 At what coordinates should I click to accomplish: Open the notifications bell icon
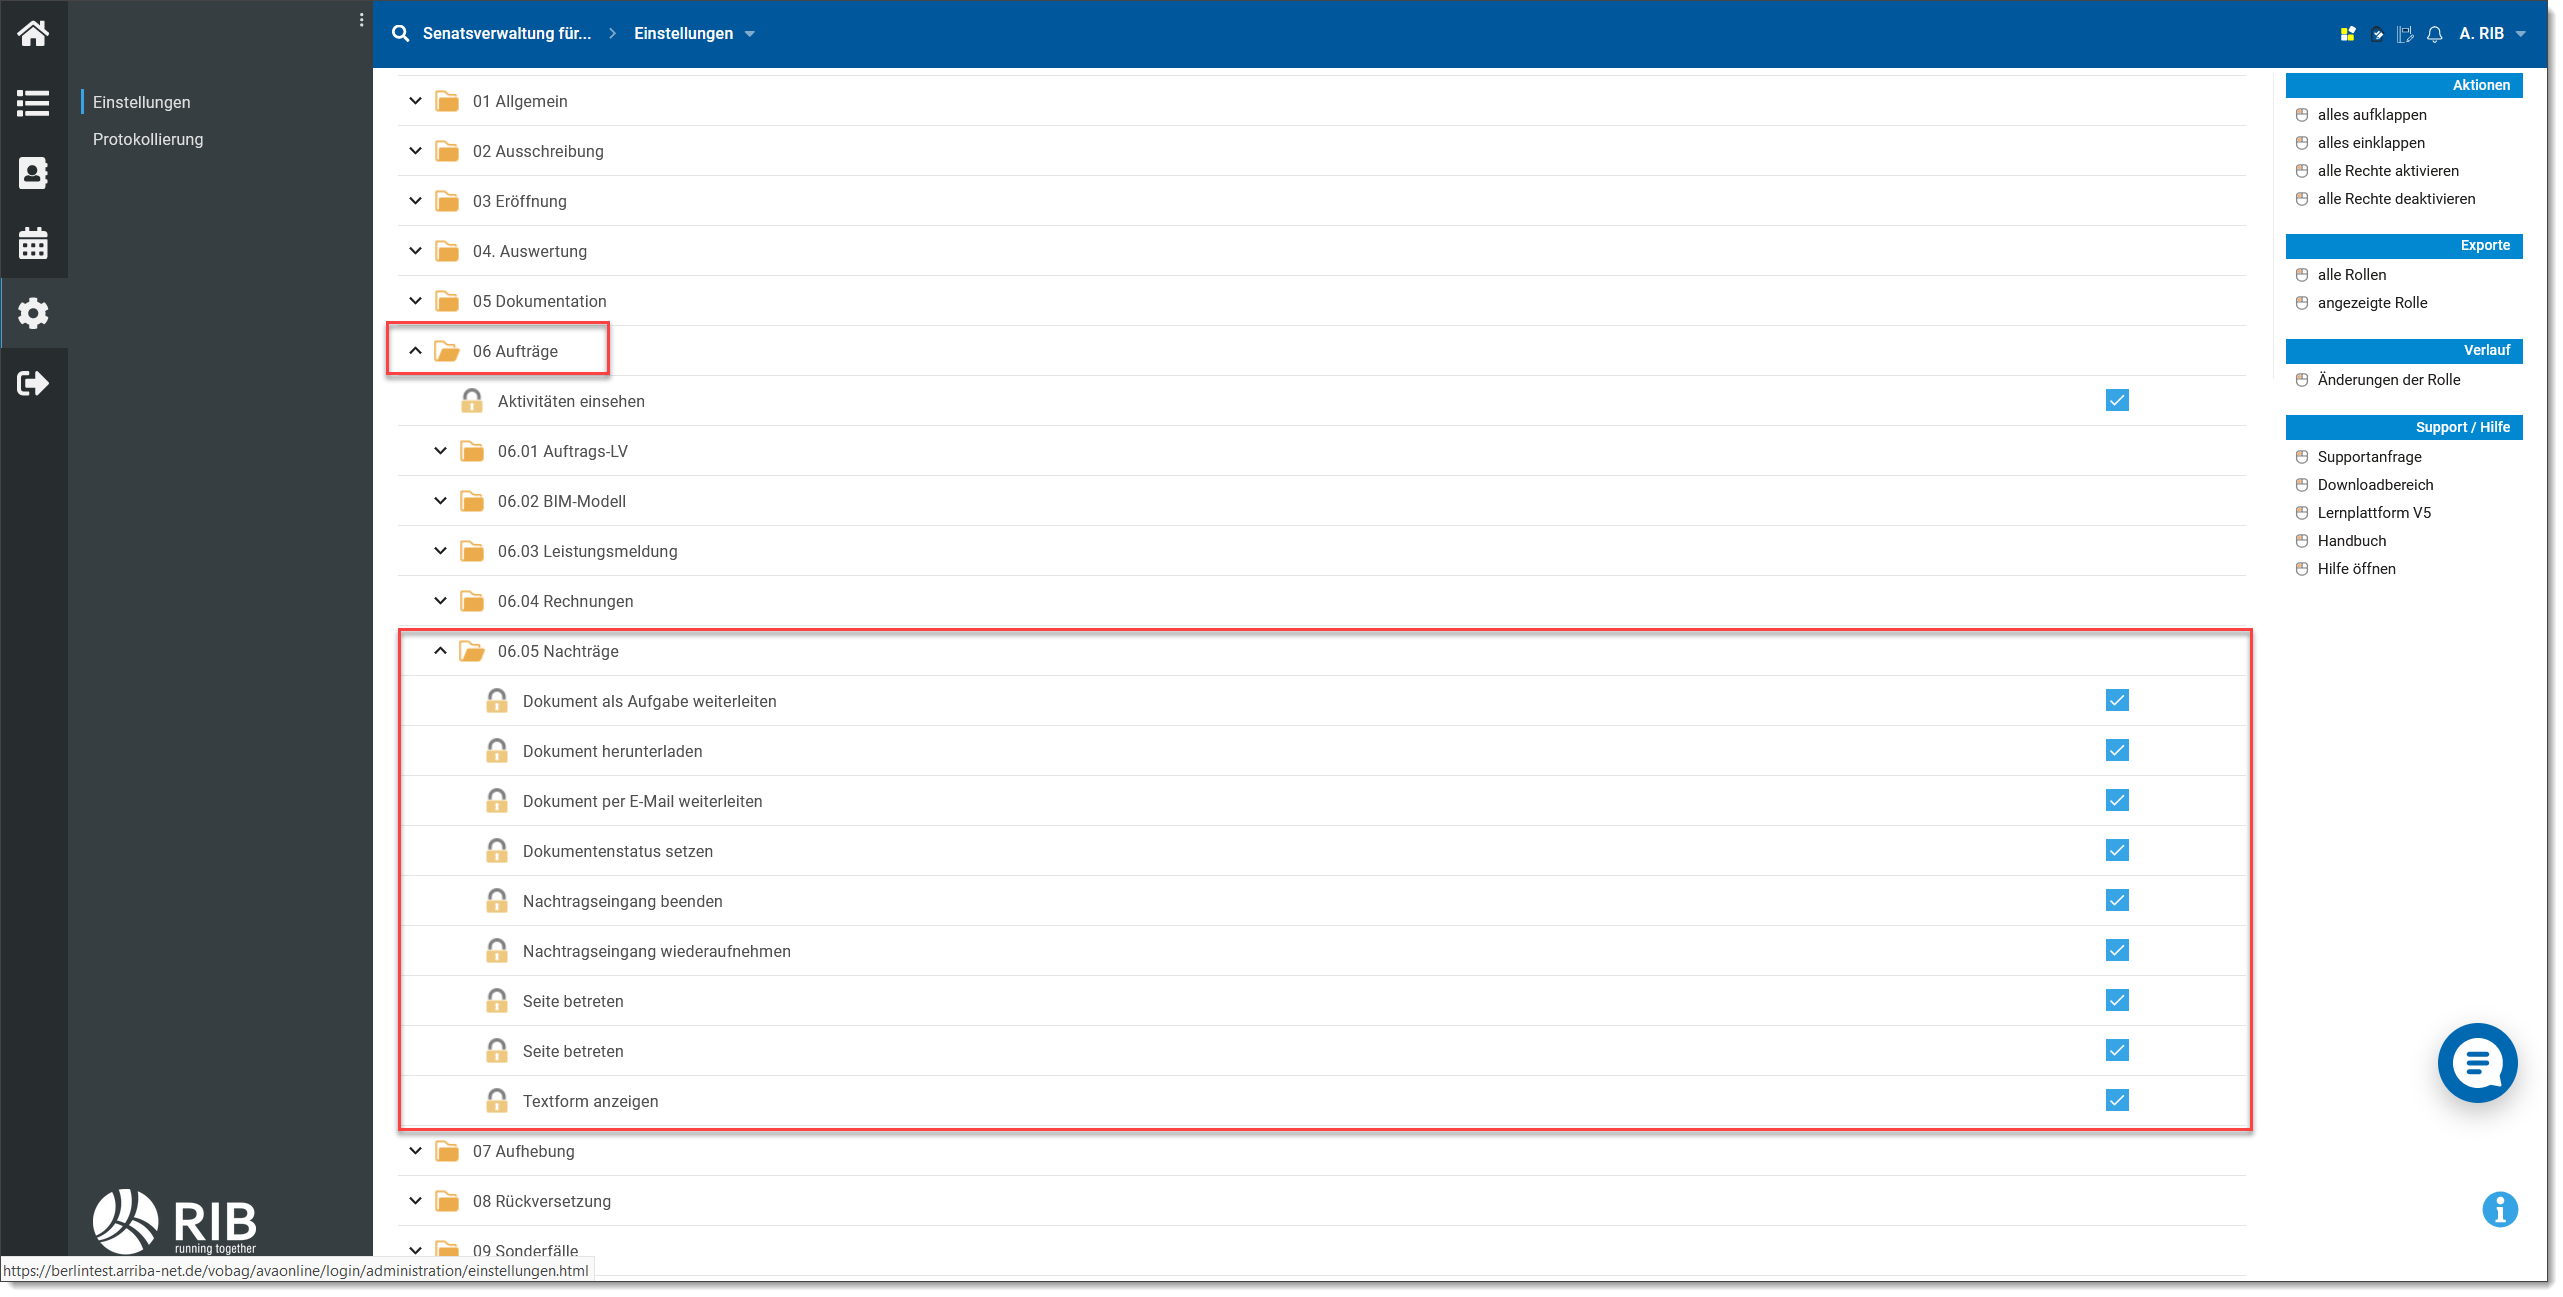2434,34
